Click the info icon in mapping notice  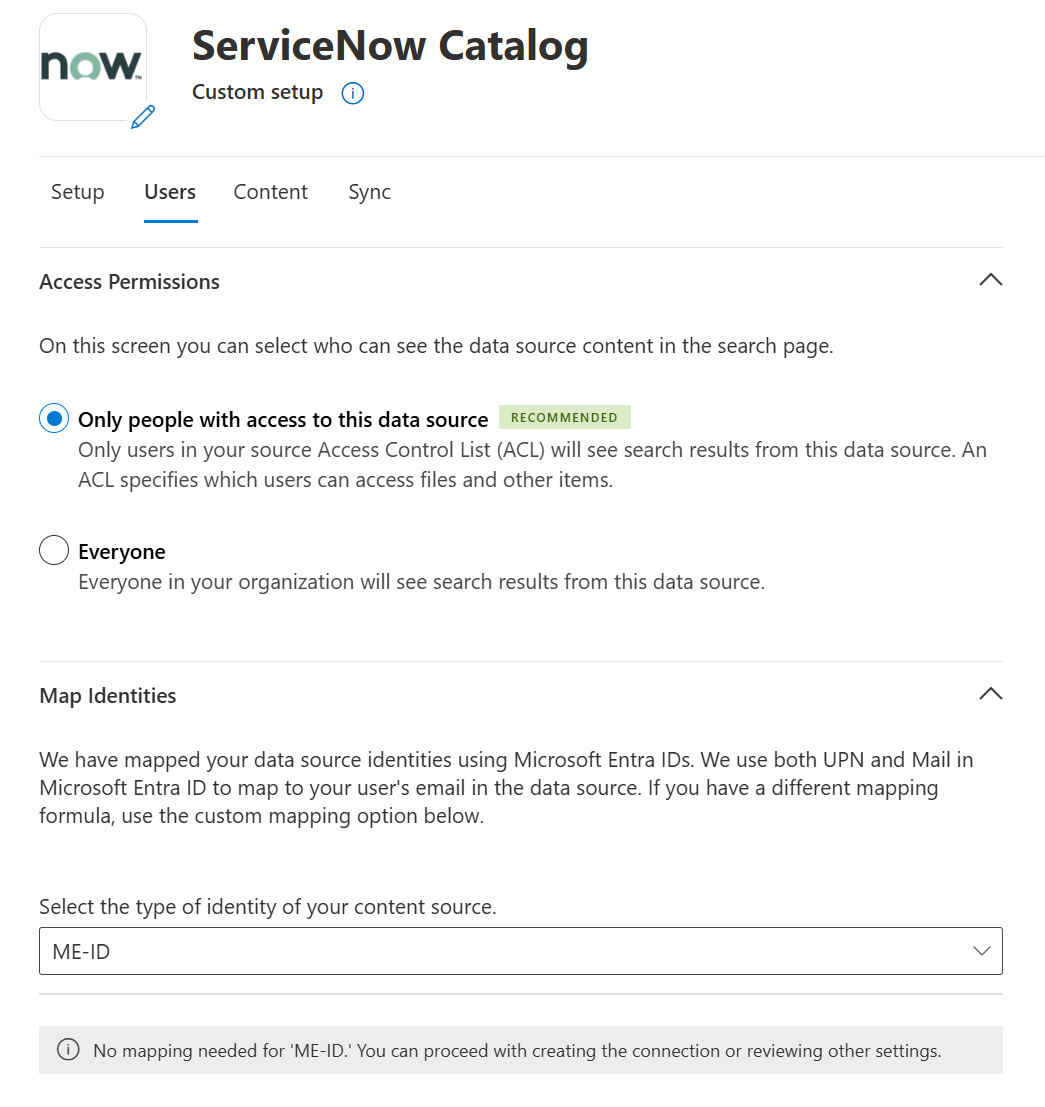(68, 1050)
